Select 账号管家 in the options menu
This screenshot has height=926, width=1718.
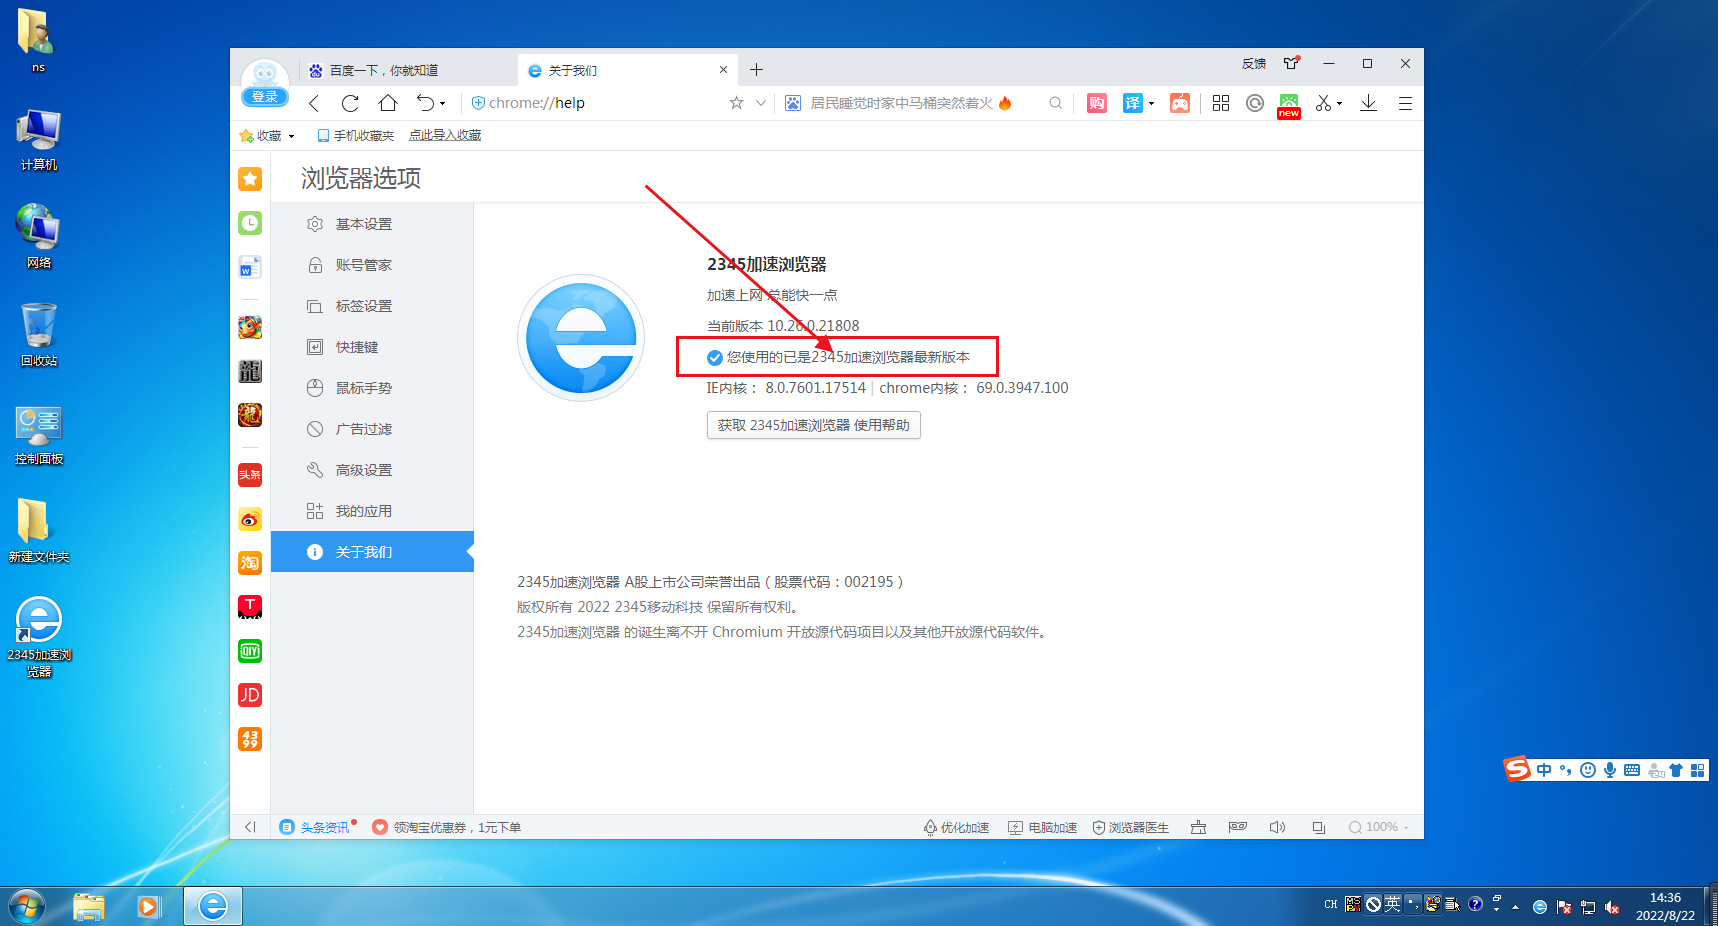click(372, 265)
